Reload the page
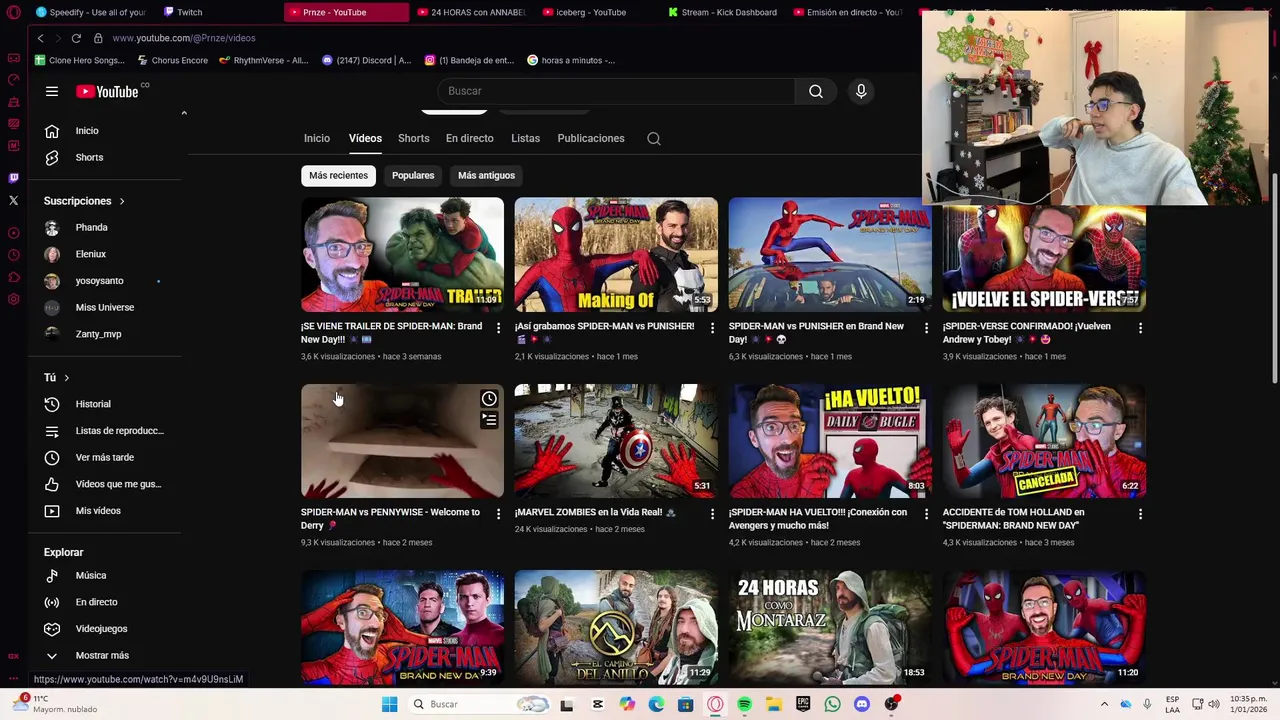 point(76,38)
